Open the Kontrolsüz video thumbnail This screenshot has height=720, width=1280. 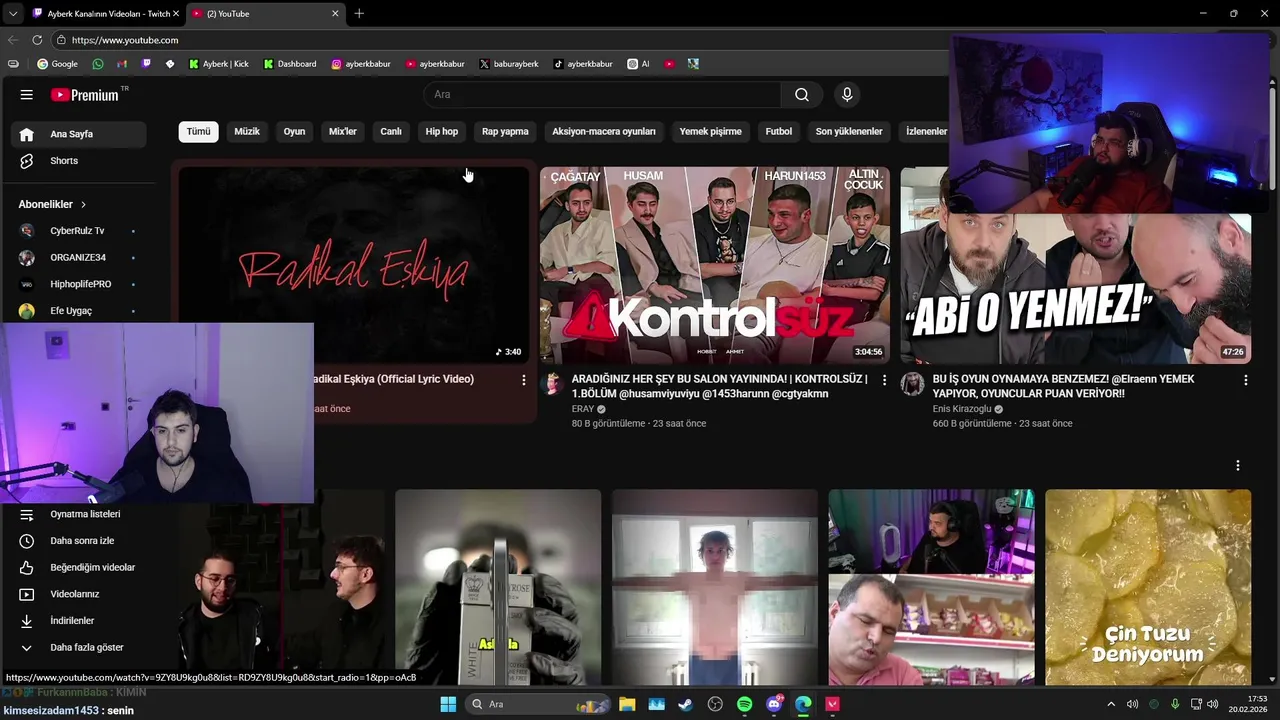[714, 265]
